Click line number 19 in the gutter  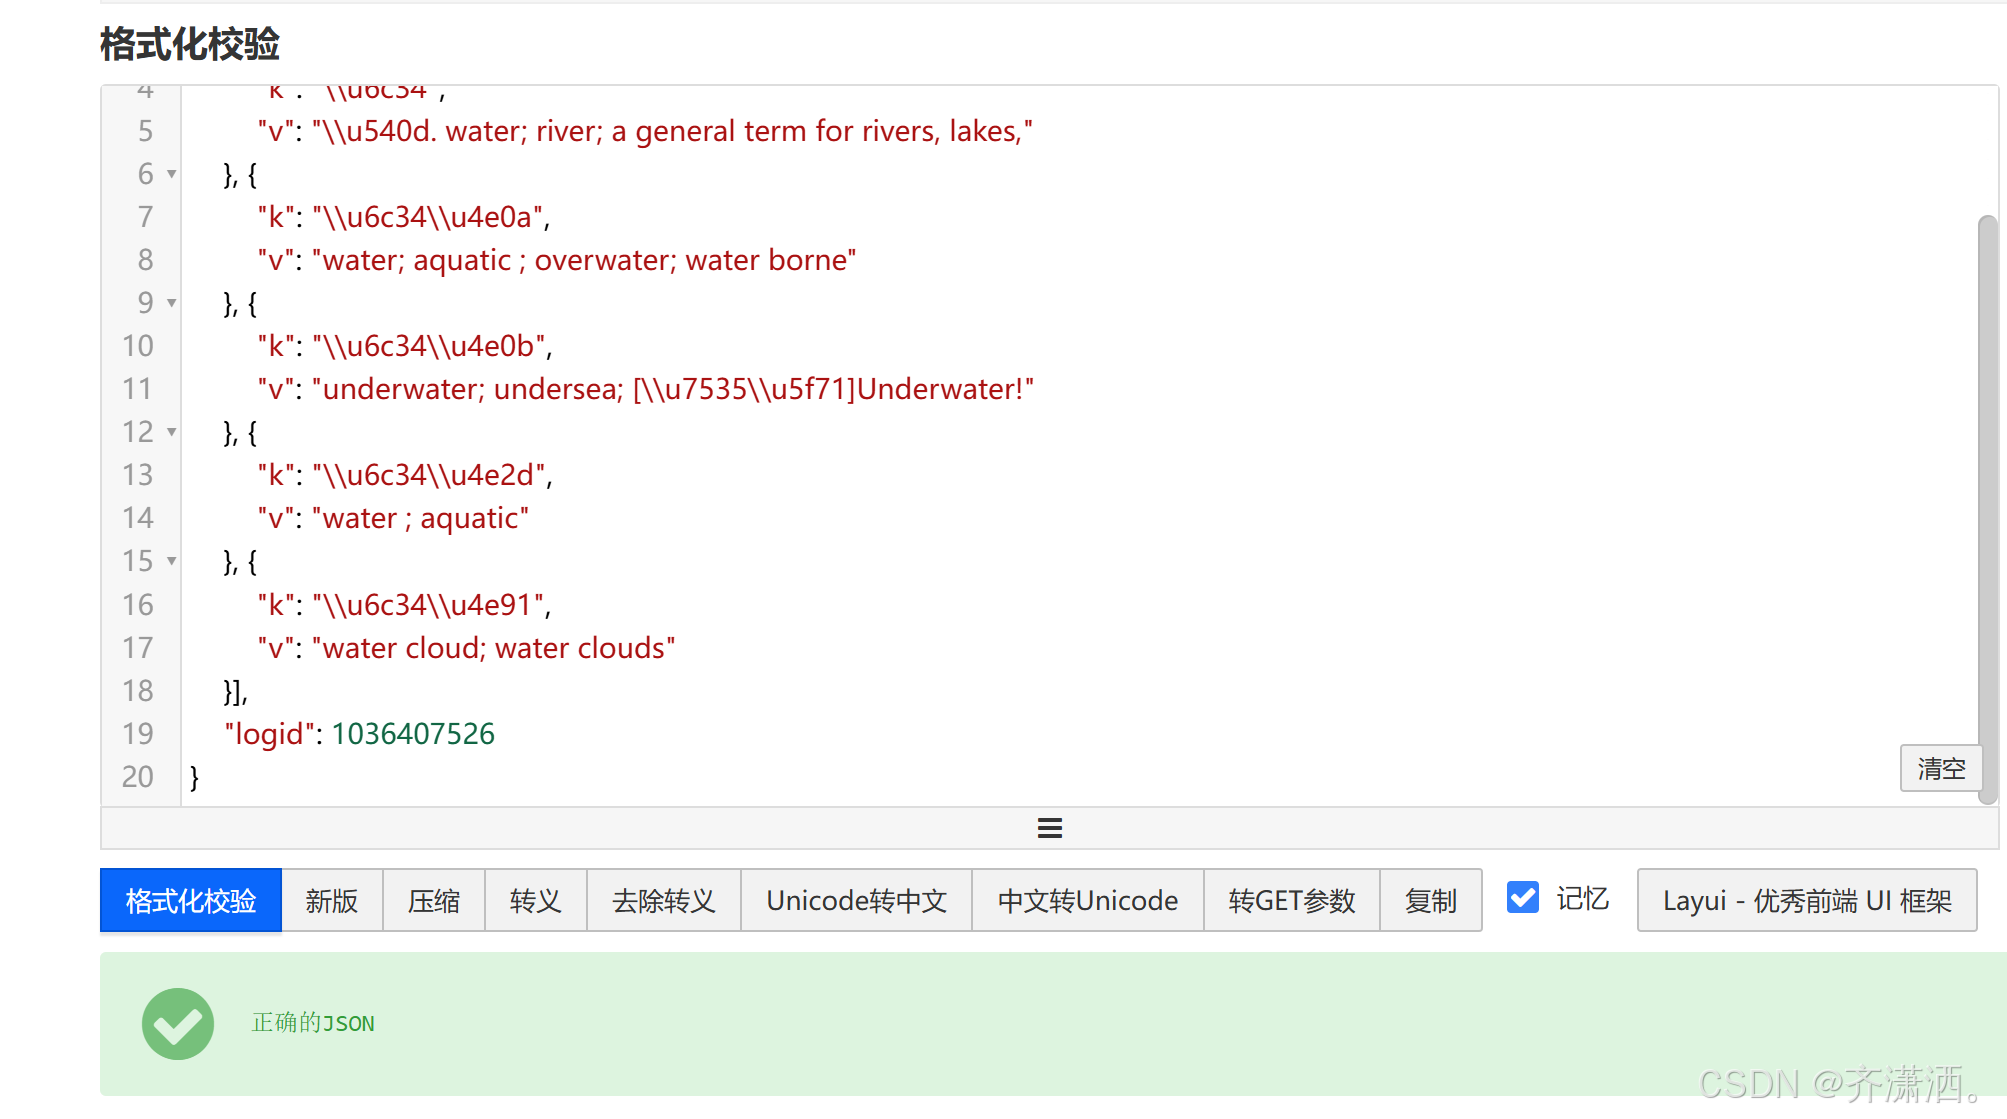coord(138,734)
